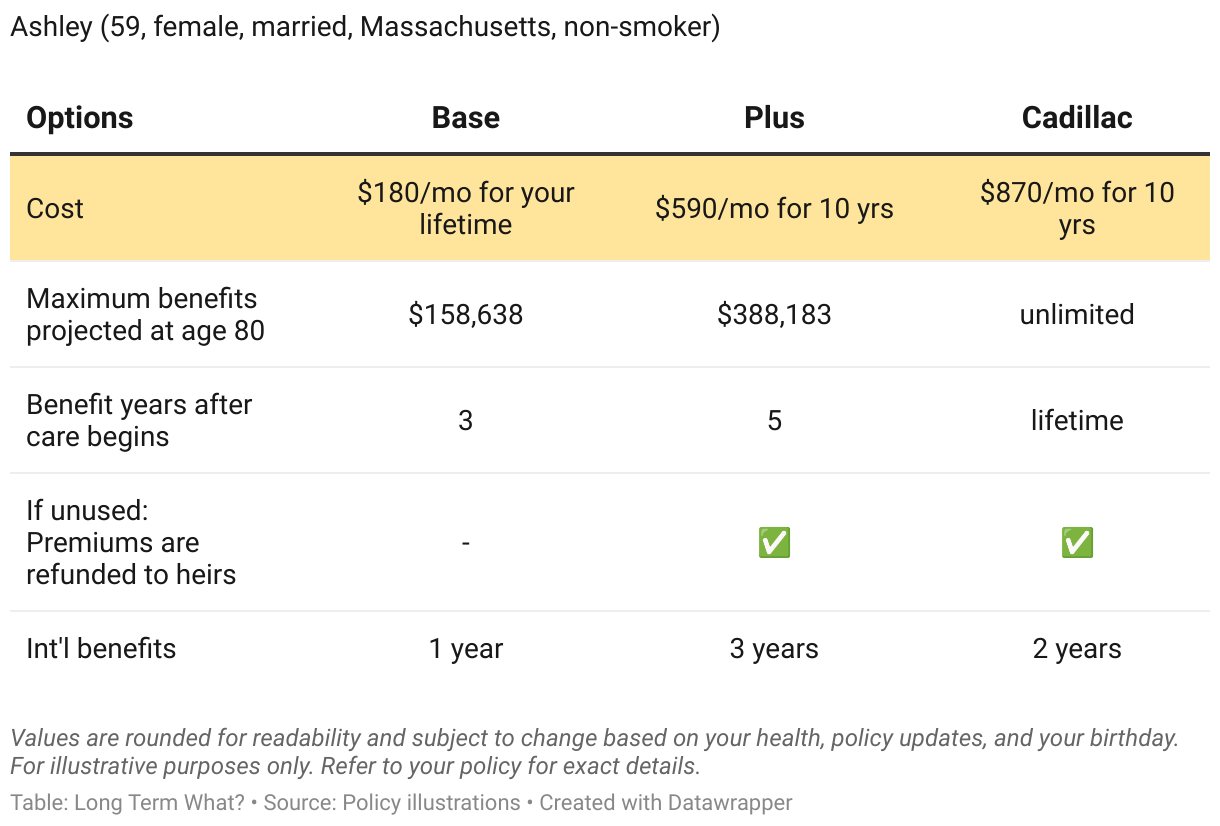Click the green checkmark under Cadillac column

click(1077, 543)
